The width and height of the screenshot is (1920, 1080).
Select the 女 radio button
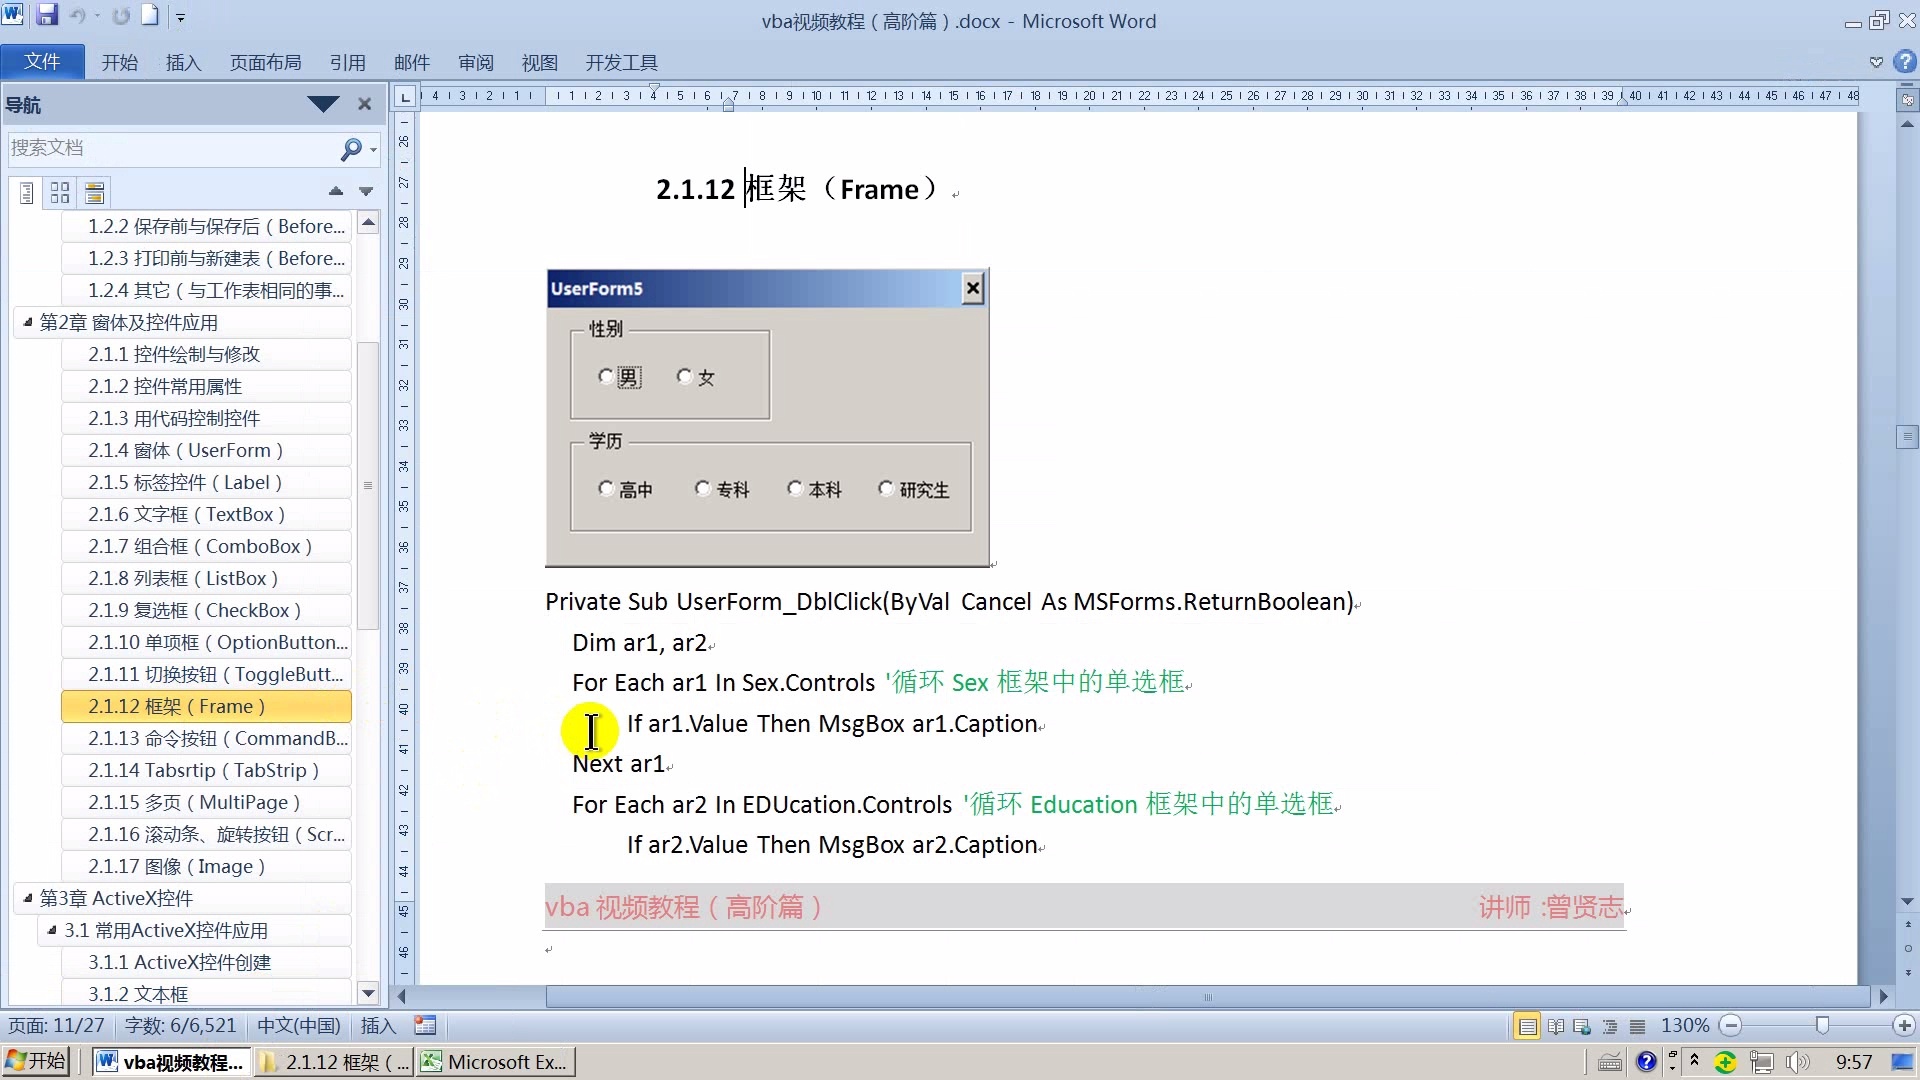pyautogui.click(x=683, y=376)
